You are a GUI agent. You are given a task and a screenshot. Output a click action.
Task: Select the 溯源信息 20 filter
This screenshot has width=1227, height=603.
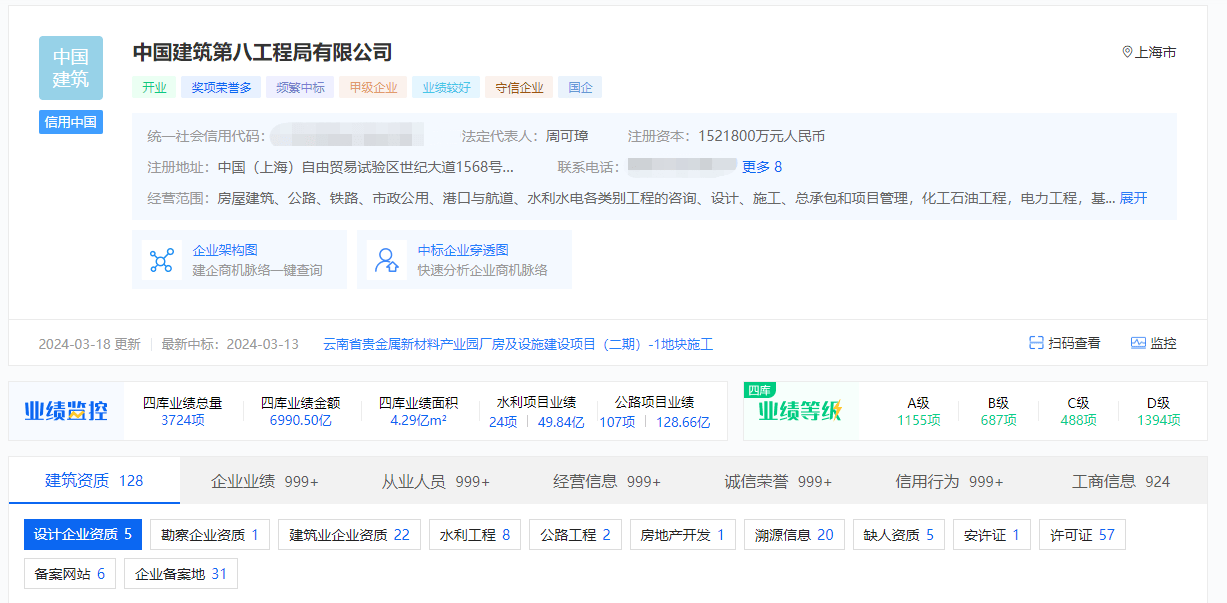tap(795, 535)
